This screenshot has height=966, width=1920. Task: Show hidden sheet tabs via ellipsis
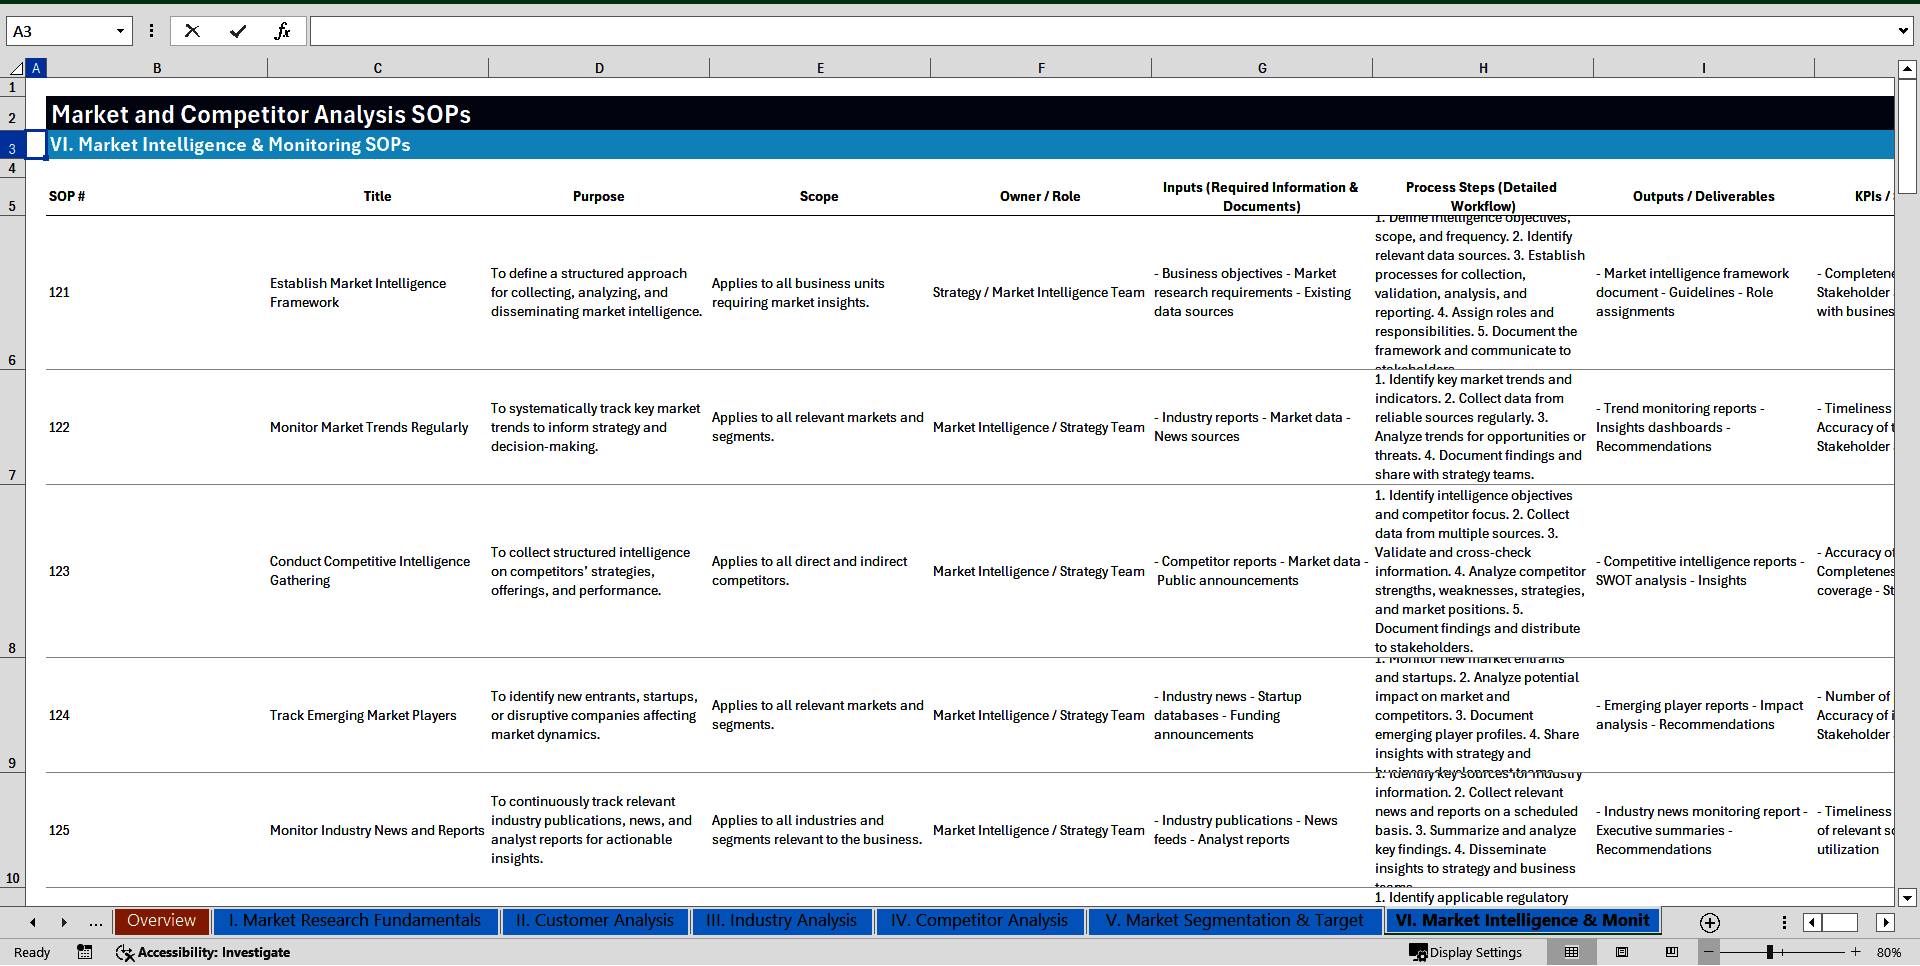pyautogui.click(x=95, y=922)
